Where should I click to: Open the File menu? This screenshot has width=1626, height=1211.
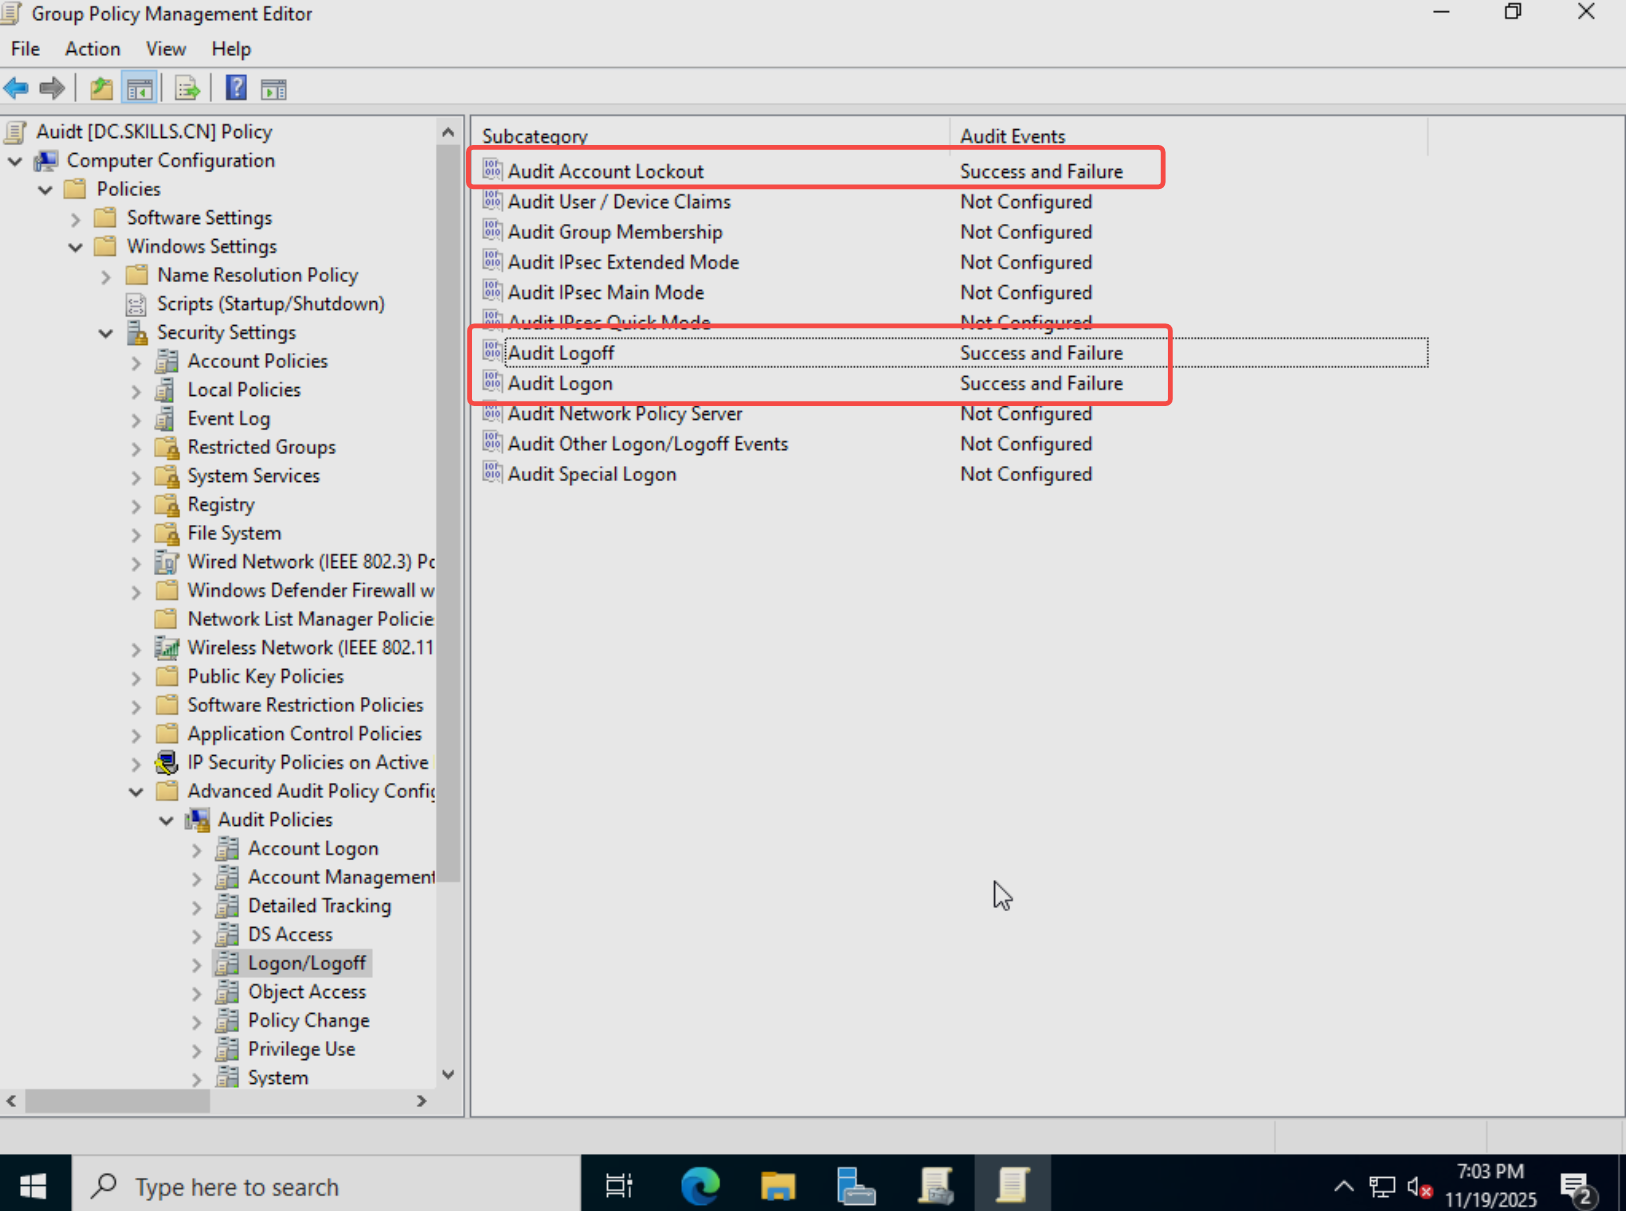(x=25, y=49)
